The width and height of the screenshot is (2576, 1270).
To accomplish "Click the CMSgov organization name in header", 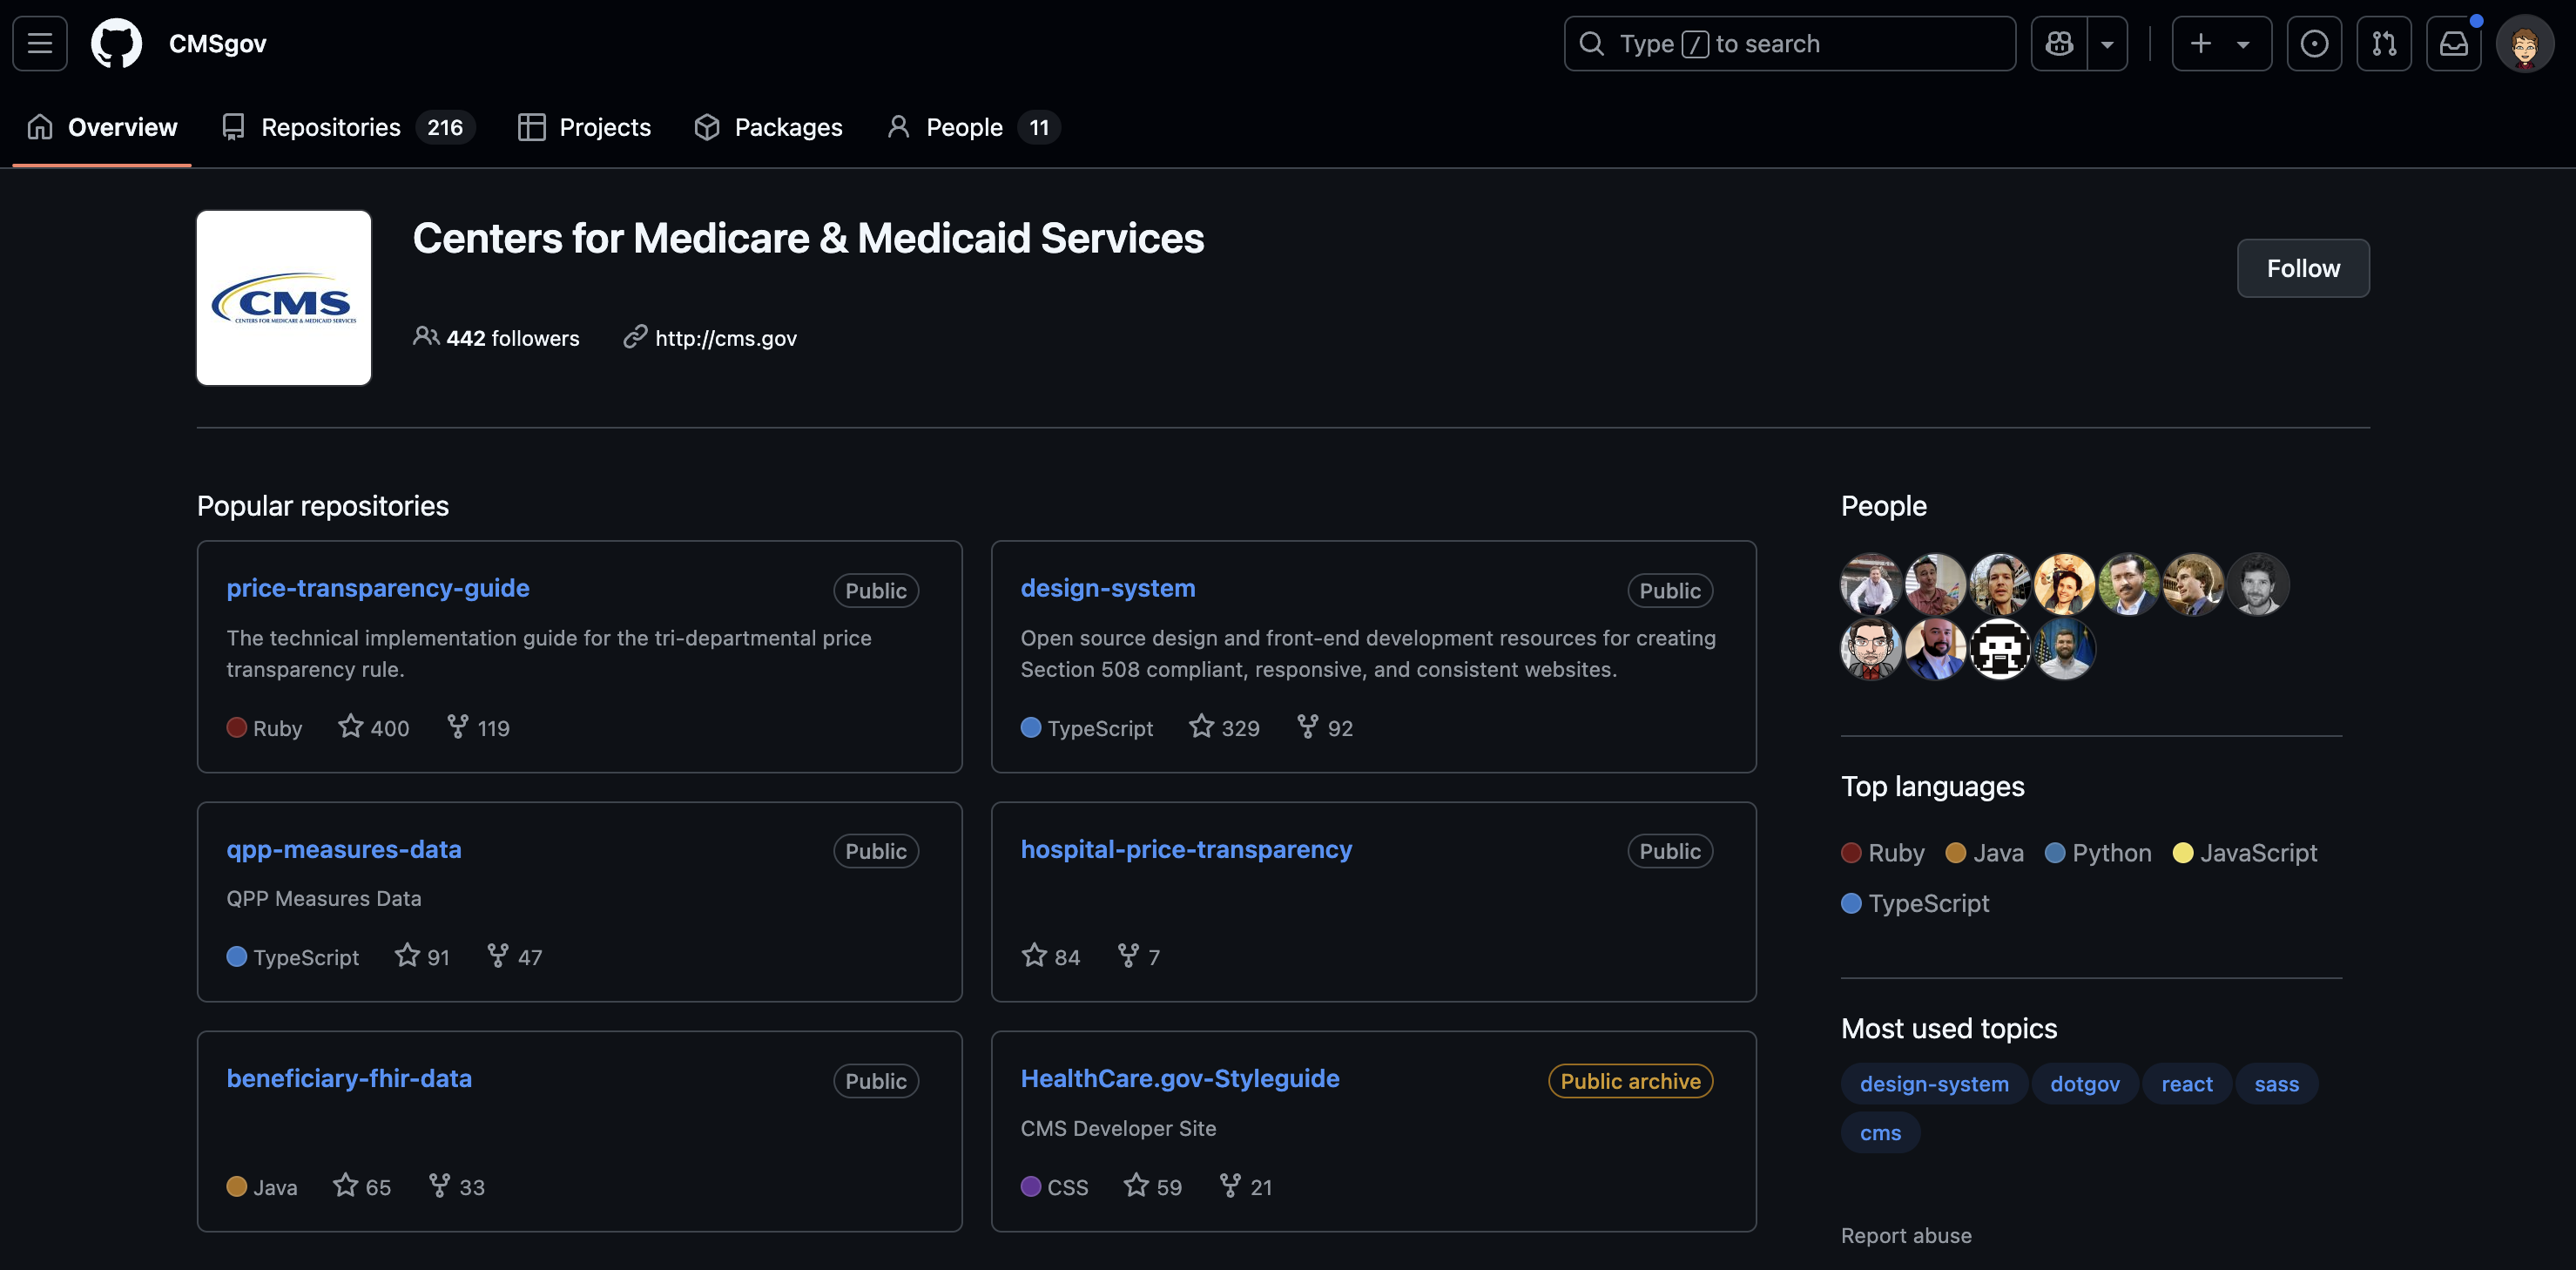I will pos(217,43).
